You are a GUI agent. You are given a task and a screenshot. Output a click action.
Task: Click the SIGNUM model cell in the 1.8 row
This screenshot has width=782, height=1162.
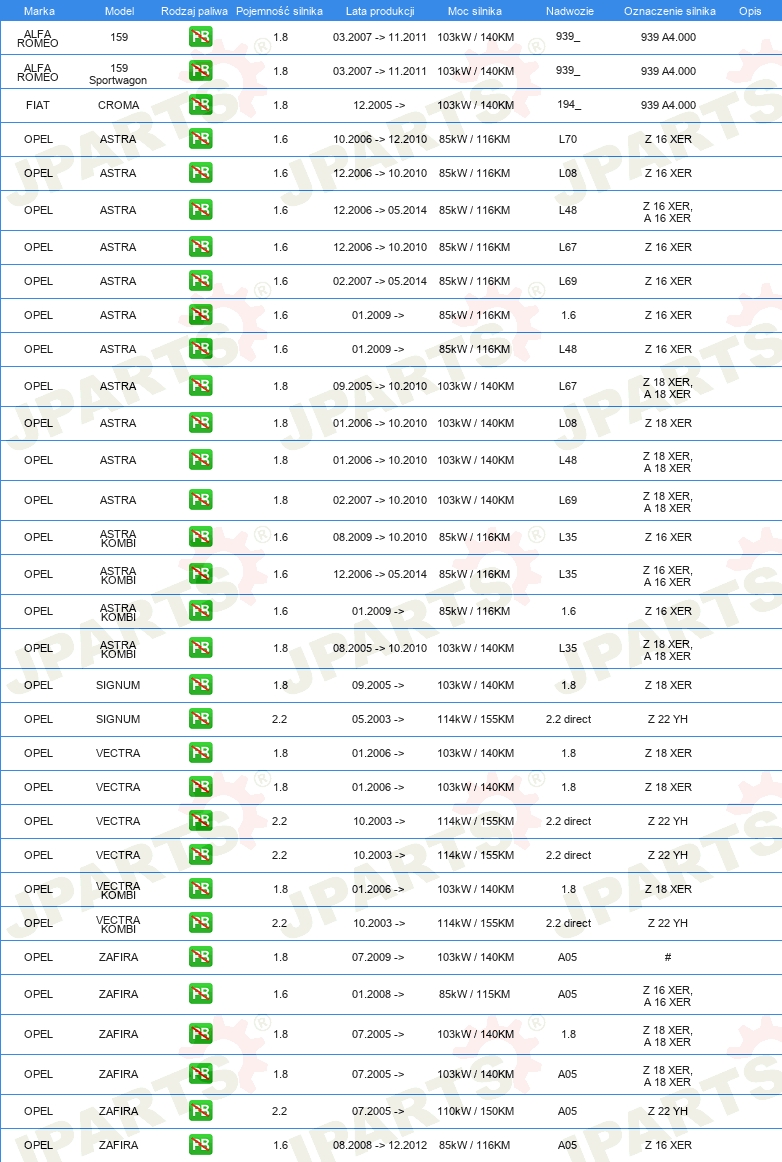[x=118, y=685]
